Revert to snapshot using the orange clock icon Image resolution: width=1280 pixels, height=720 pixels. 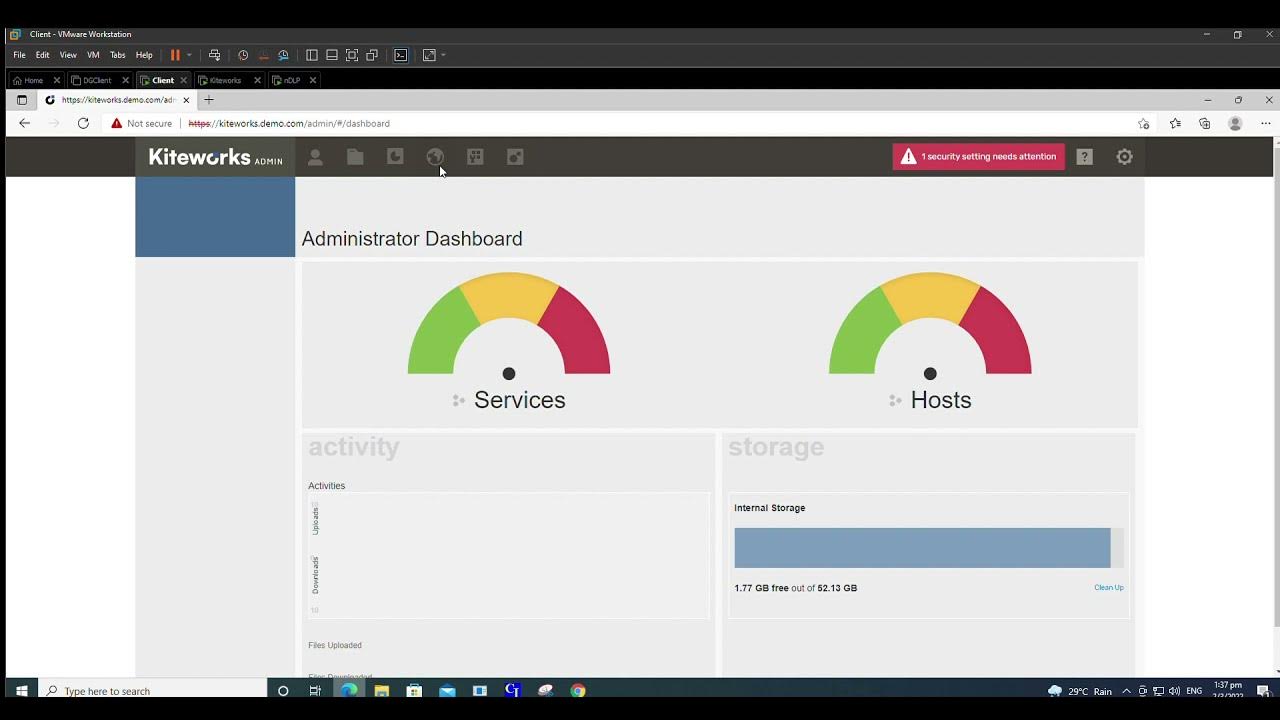[x=263, y=55]
